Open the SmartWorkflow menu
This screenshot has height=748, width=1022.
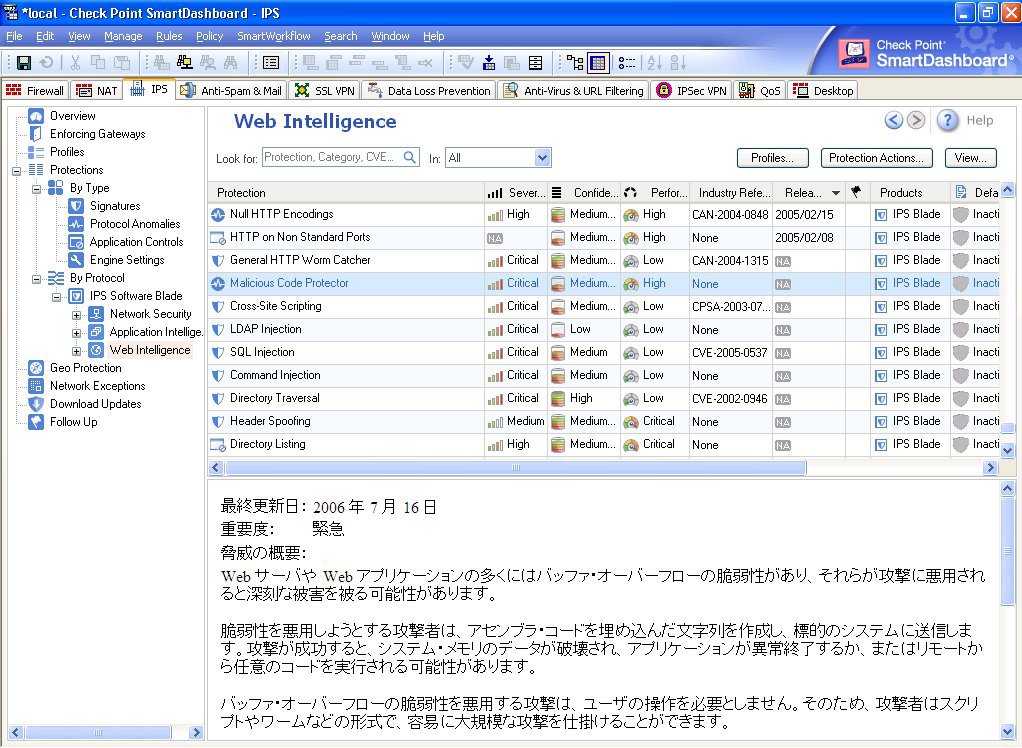274,36
